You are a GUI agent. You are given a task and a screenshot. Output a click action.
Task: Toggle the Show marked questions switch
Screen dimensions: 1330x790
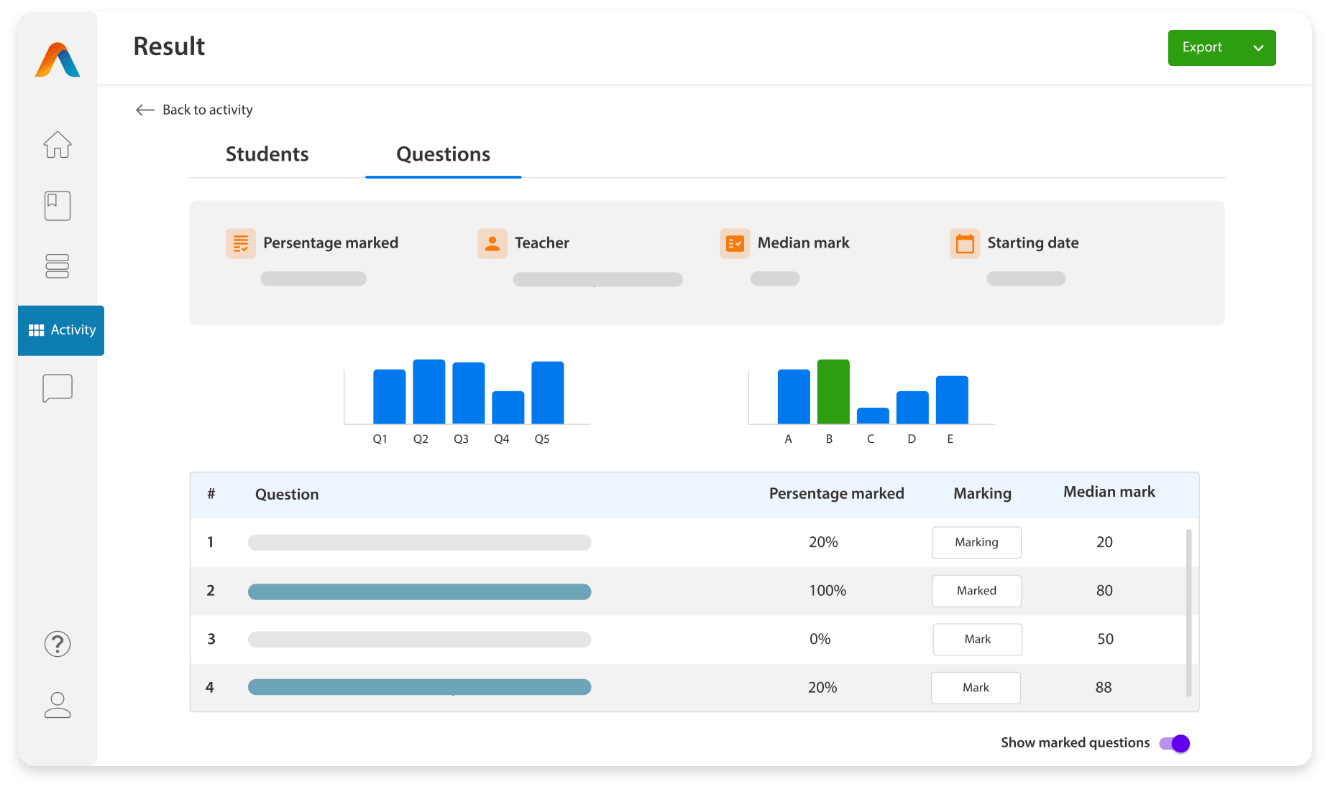tap(1174, 743)
